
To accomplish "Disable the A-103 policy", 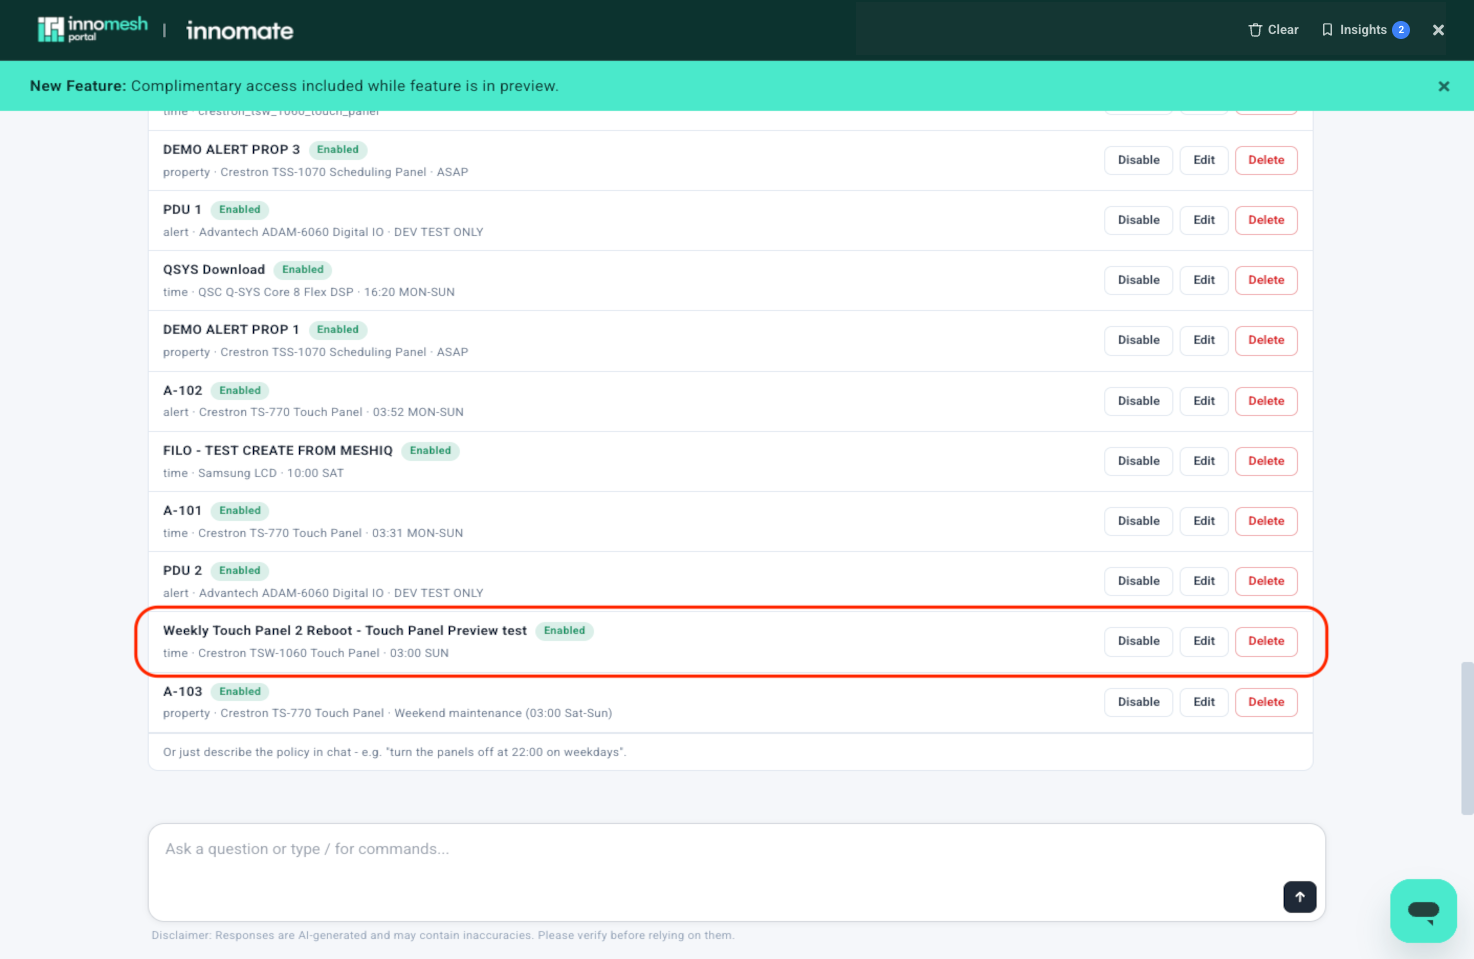I will [x=1138, y=702].
